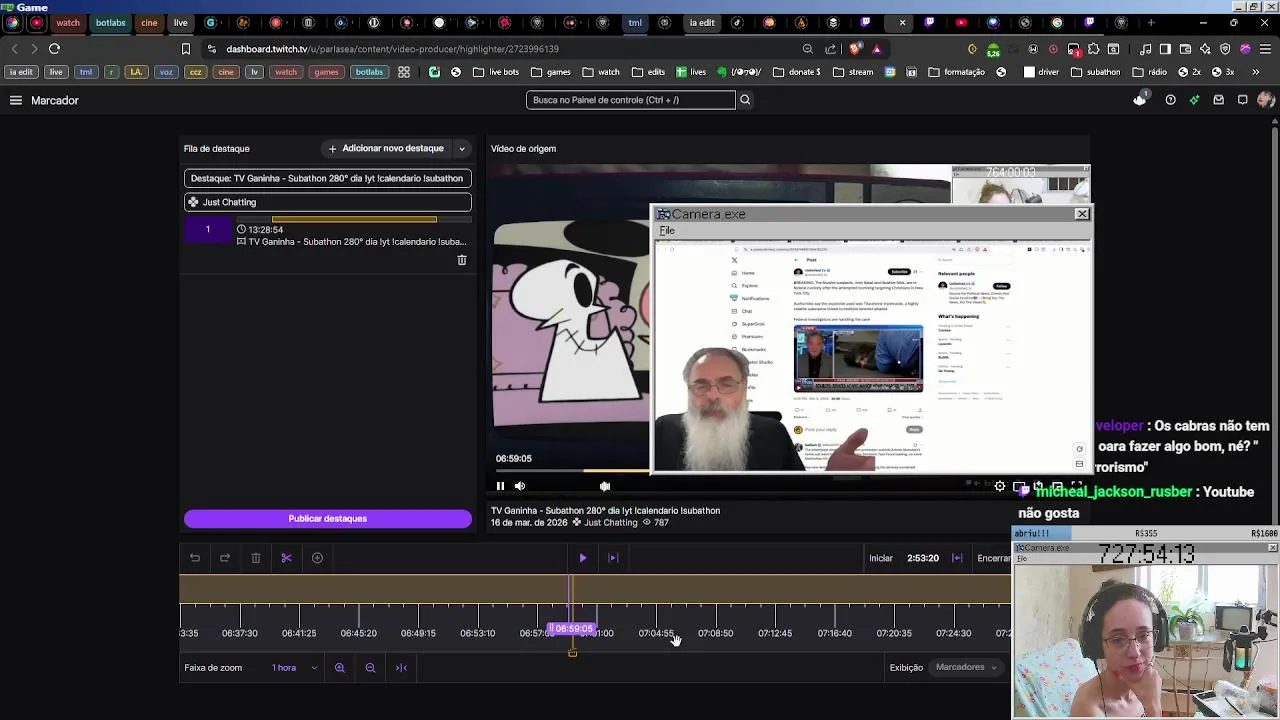Play the highlight from the timeline toolbar

coord(583,558)
